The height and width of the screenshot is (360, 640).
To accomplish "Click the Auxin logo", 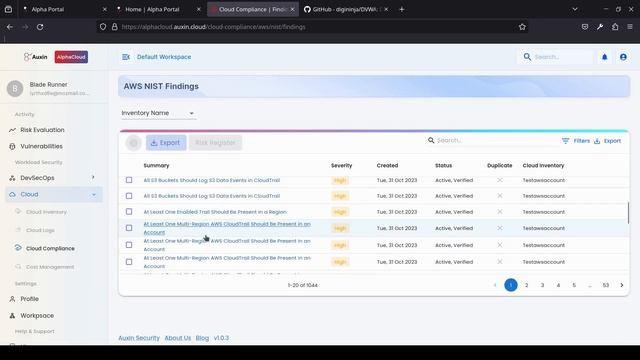I will (x=35, y=57).
